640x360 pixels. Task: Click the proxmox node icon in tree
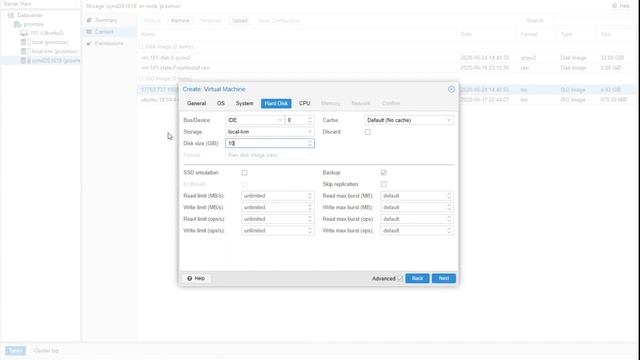[x=17, y=24]
